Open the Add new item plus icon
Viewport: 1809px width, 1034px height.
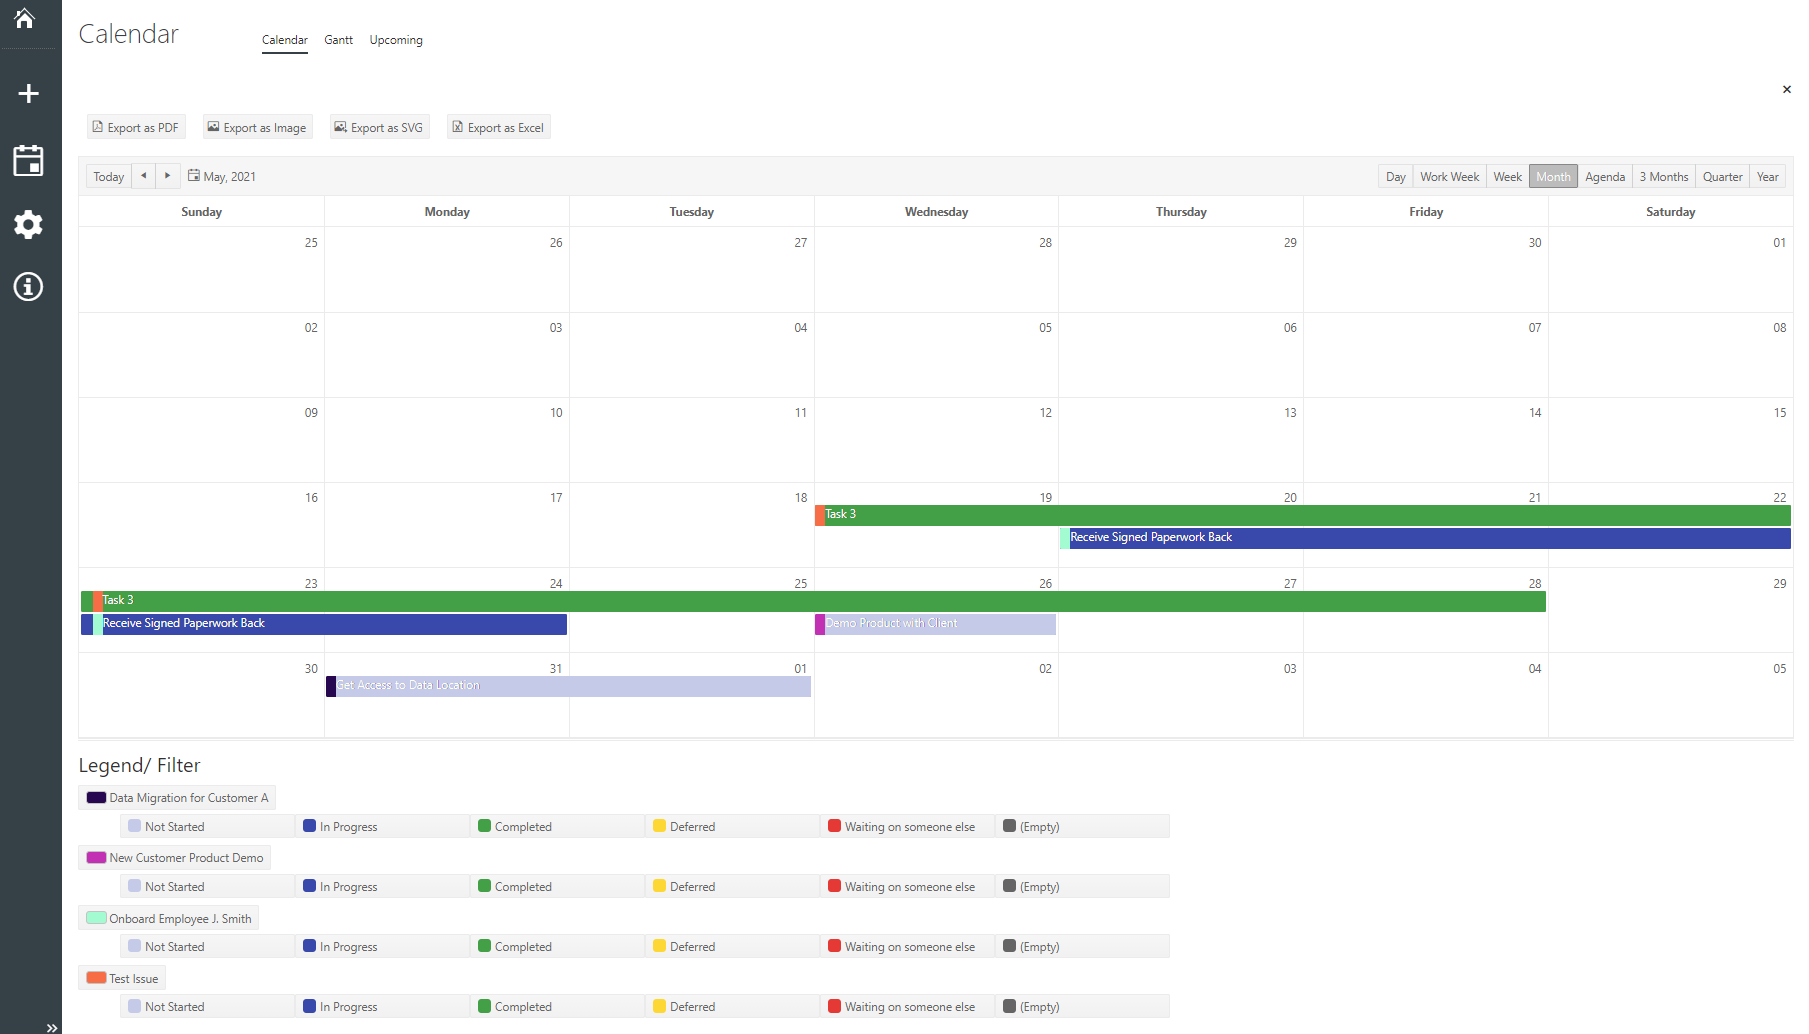coord(27,93)
